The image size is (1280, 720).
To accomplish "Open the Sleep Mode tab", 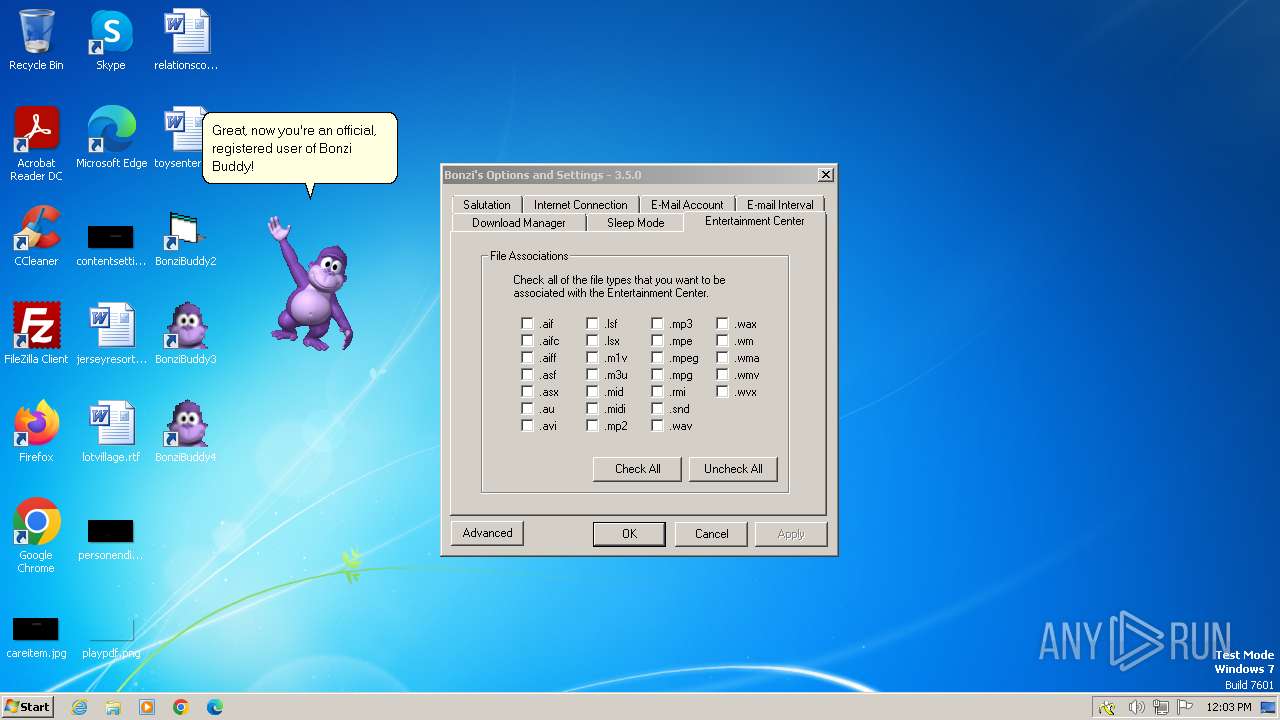I will click(635, 223).
